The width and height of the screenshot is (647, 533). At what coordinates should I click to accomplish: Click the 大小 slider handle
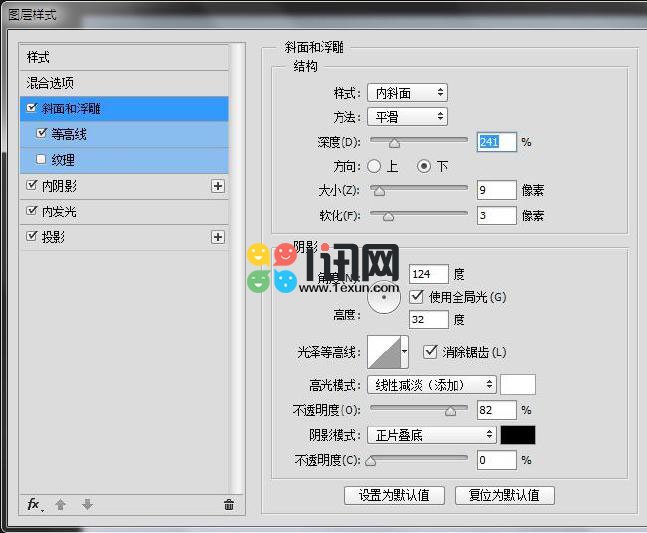point(379,191)
